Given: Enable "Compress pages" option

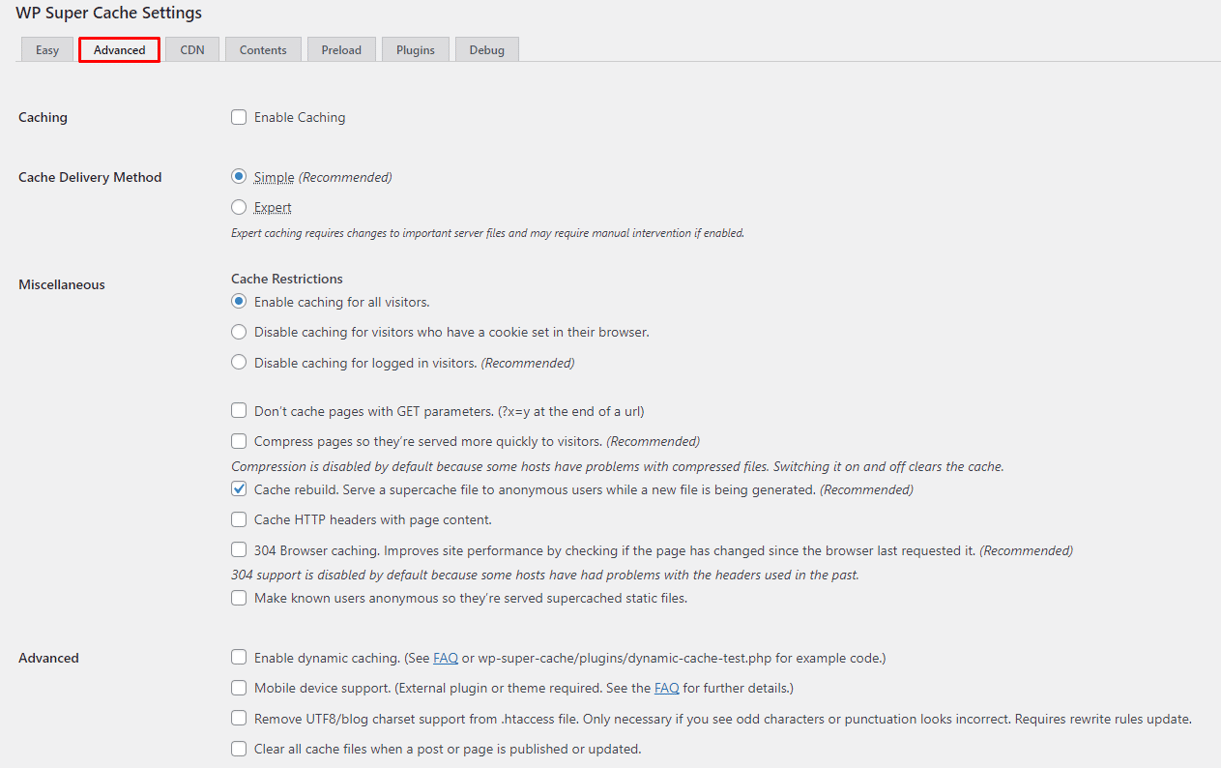Looking at the screenshot, I should (x=238, y=440).
